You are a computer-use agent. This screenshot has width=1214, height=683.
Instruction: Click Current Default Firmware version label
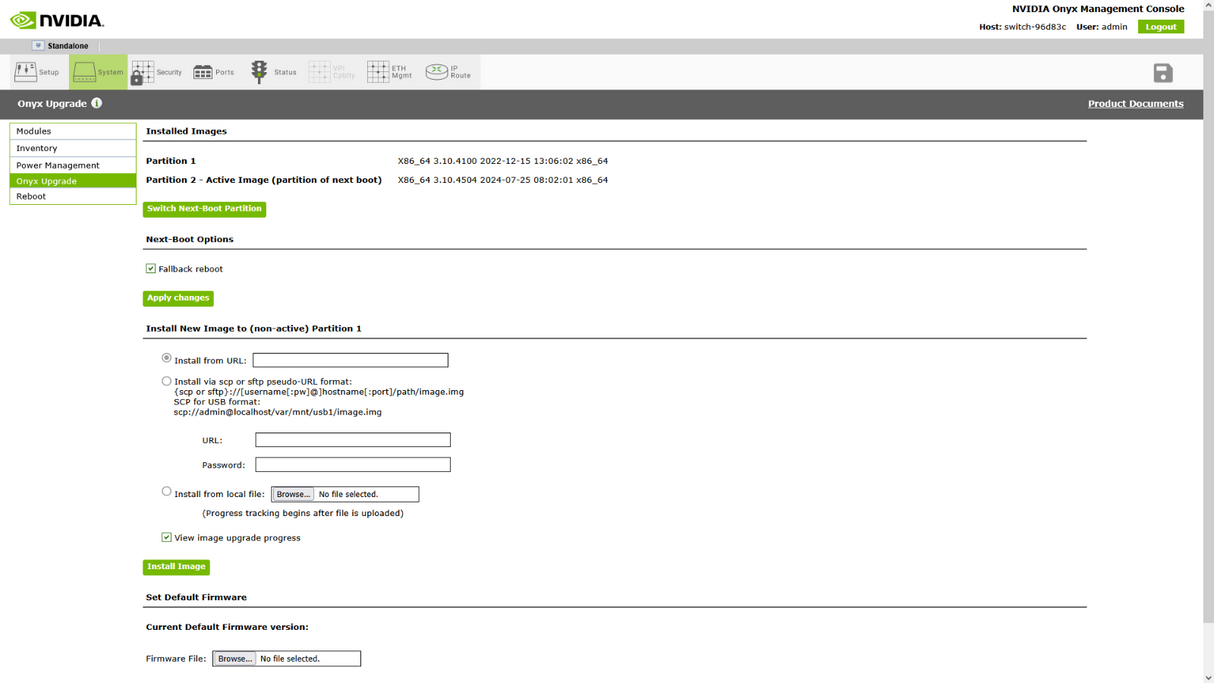click(227, 627)
